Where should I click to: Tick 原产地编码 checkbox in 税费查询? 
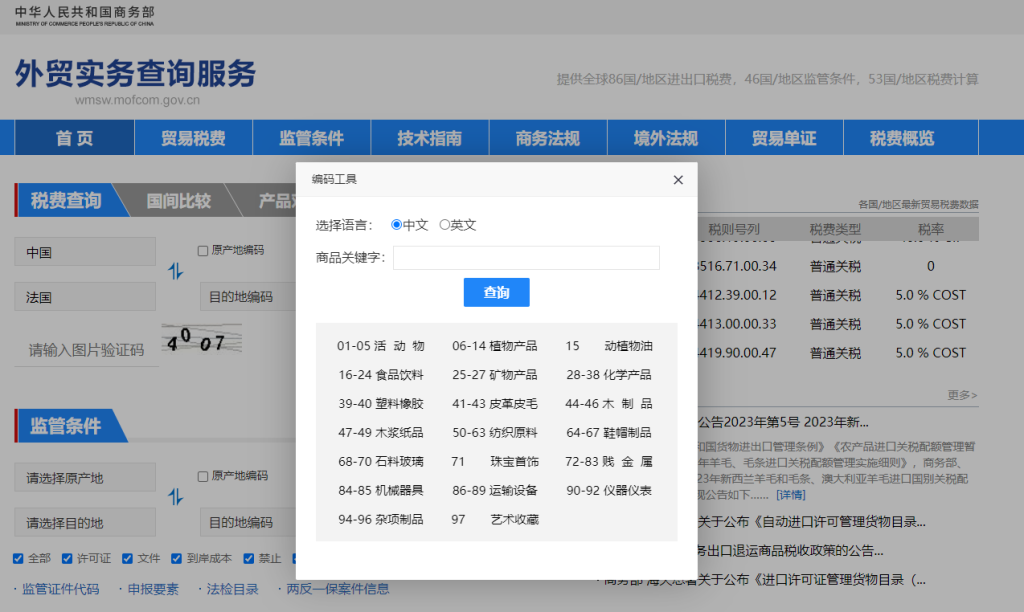(202, 250)
